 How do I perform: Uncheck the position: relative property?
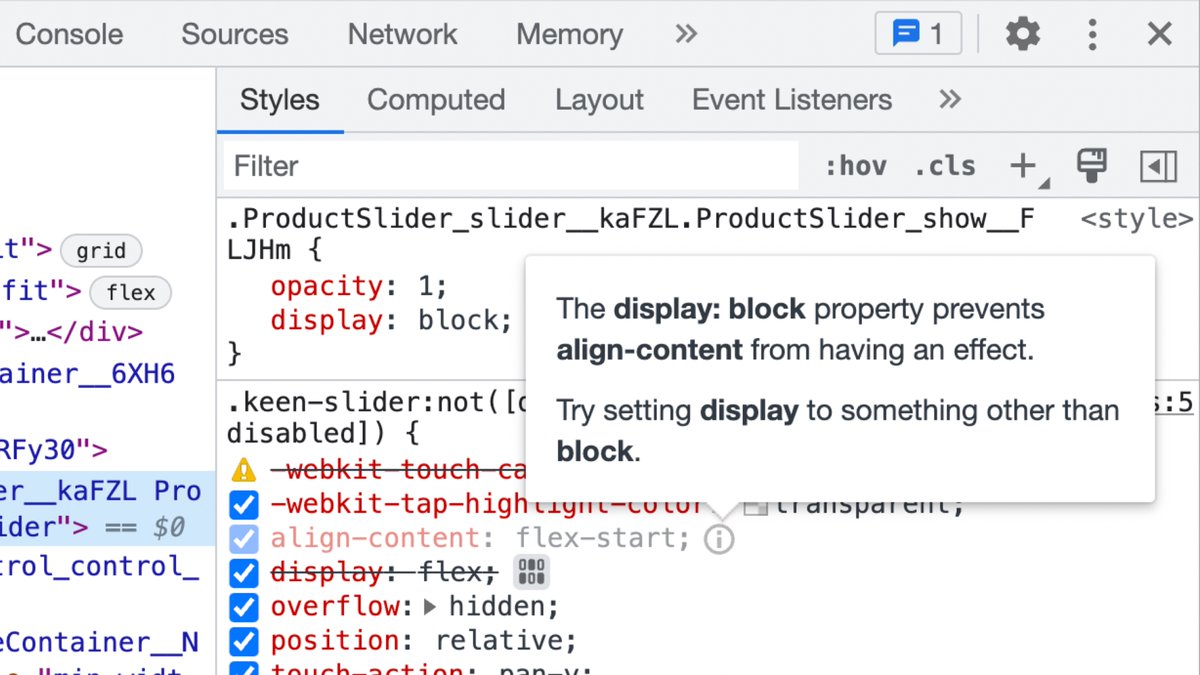243,641
